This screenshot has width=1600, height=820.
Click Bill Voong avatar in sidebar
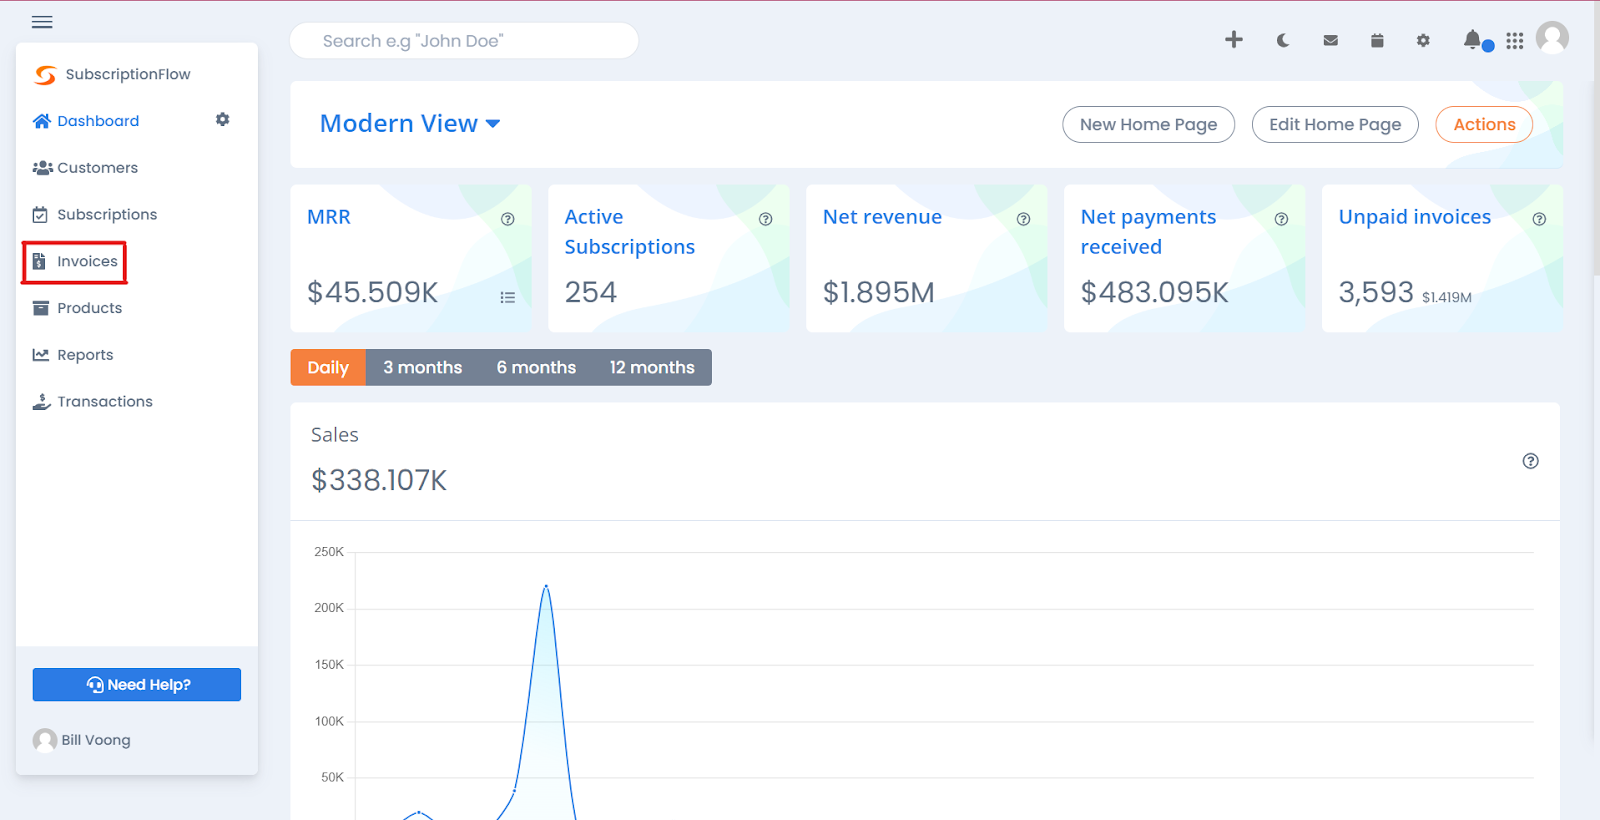click(x=45, y=740)
